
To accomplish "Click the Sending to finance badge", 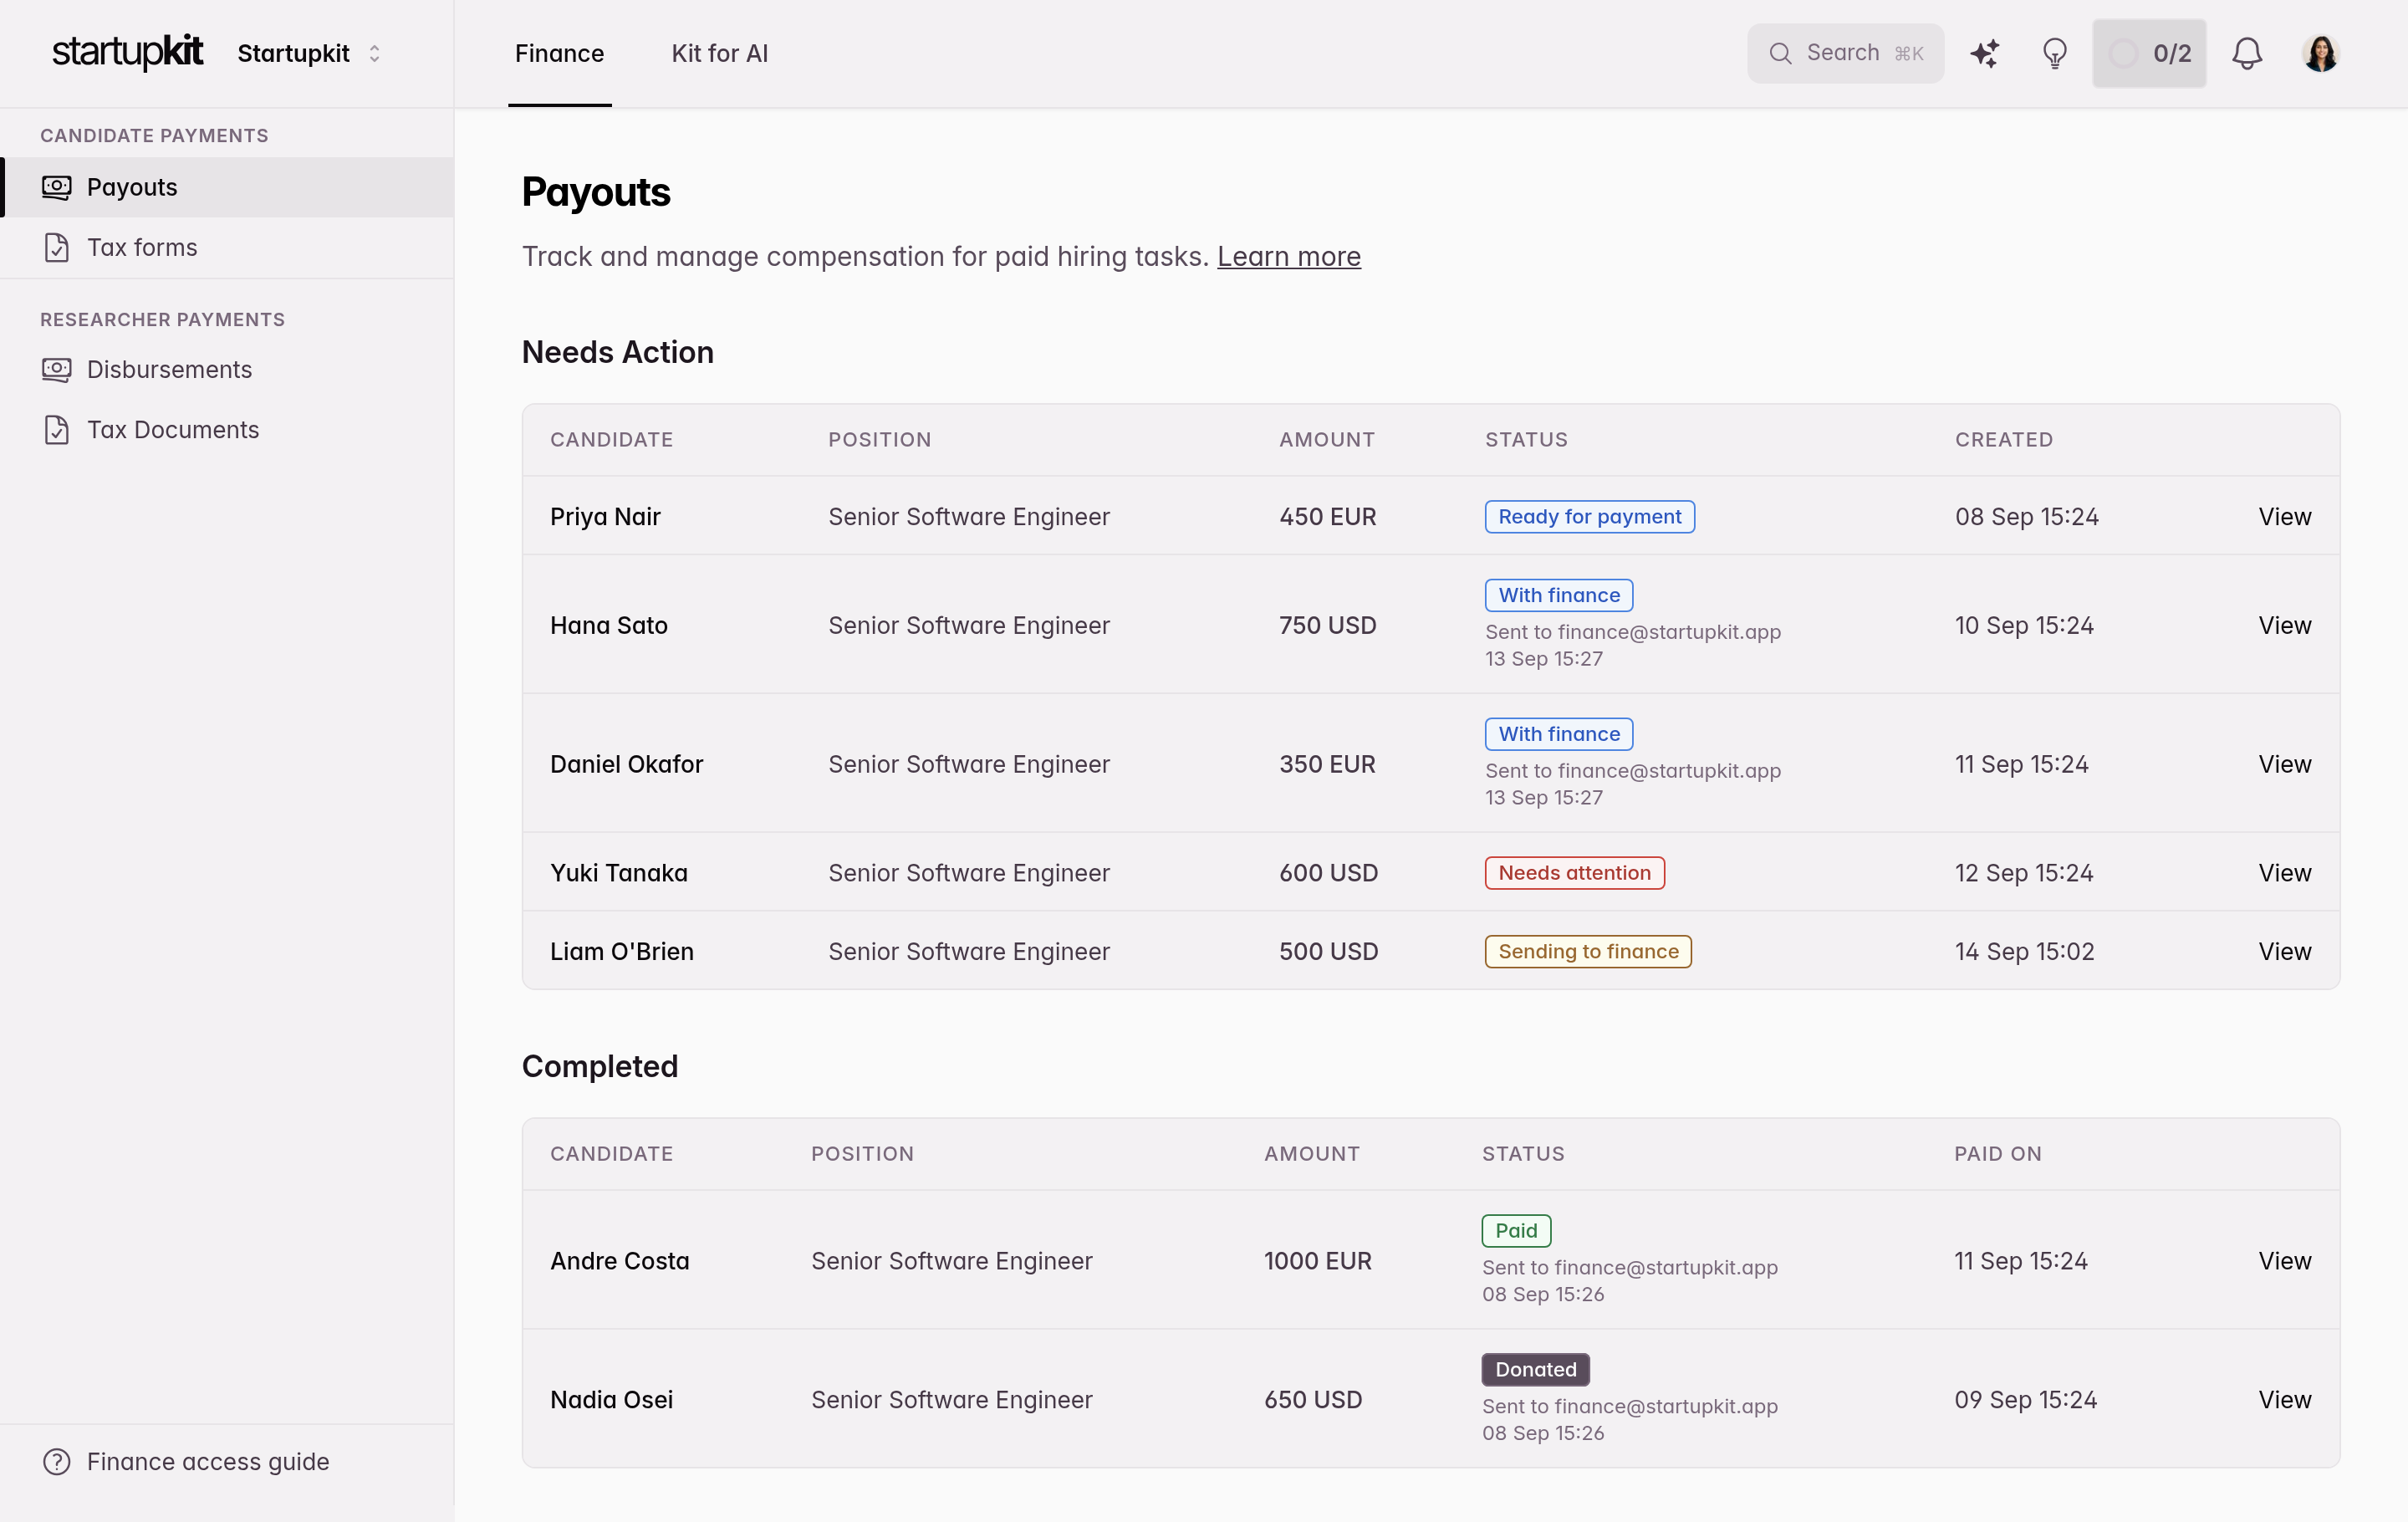I will (x=1588, y=951).
